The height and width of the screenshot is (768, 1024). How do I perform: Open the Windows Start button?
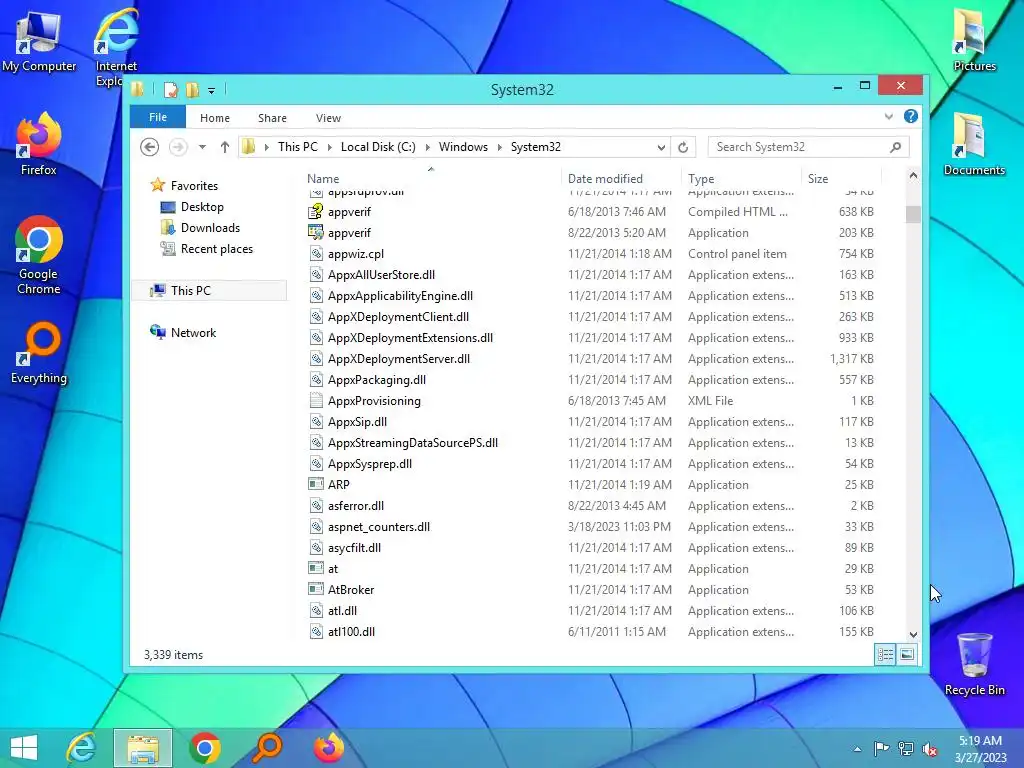[x=24, y=748]
